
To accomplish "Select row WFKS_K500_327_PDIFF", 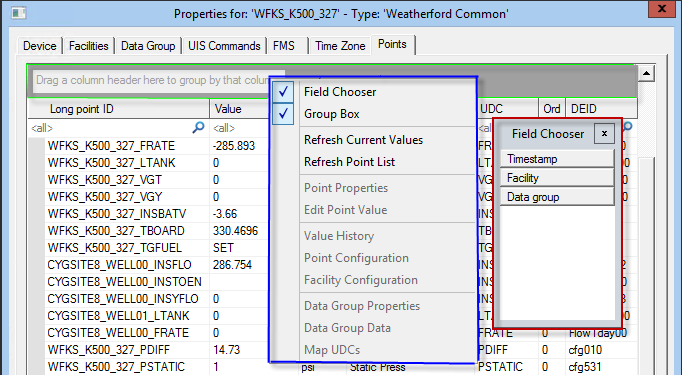I will (109, 349).
